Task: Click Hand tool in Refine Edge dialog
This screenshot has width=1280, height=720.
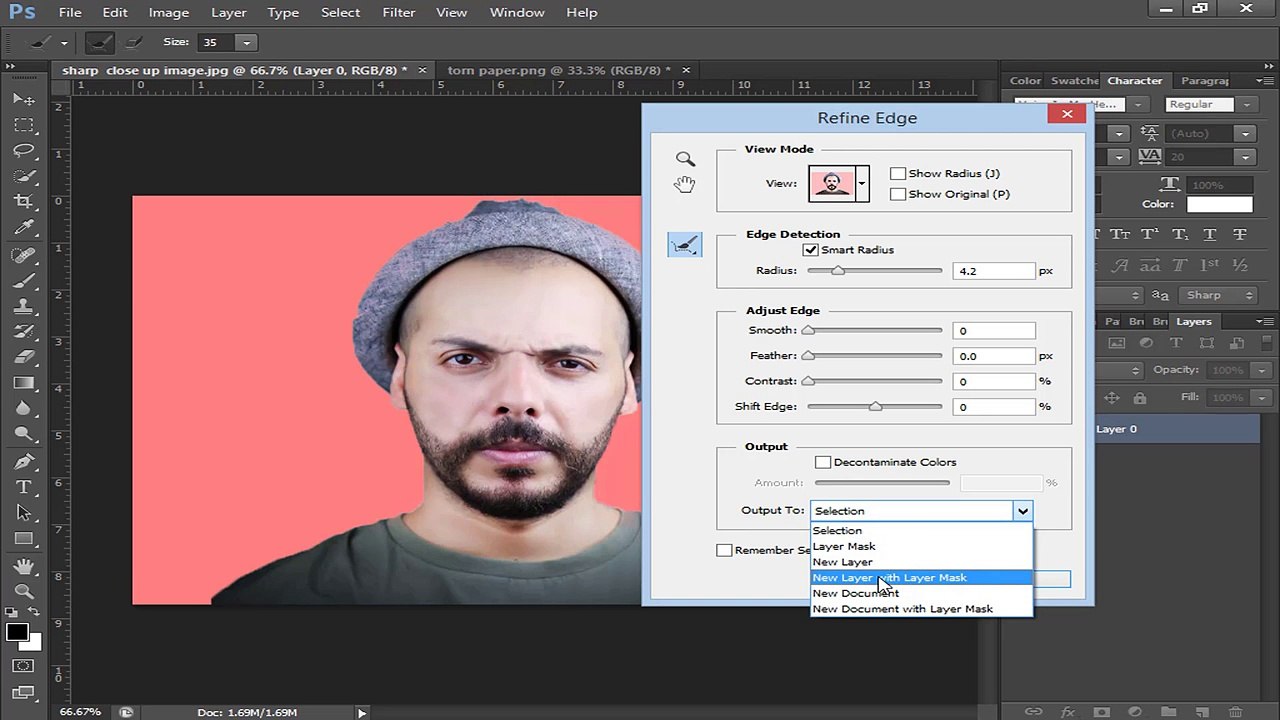Action: click(685, 184)
